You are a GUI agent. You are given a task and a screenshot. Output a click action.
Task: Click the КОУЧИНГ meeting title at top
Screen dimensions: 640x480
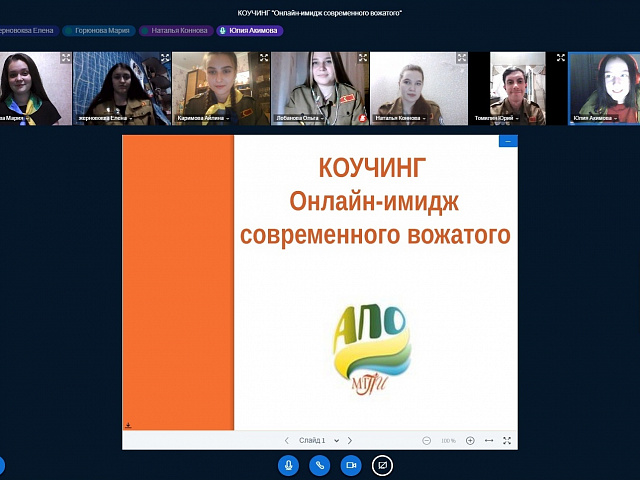tap(320, 13)
